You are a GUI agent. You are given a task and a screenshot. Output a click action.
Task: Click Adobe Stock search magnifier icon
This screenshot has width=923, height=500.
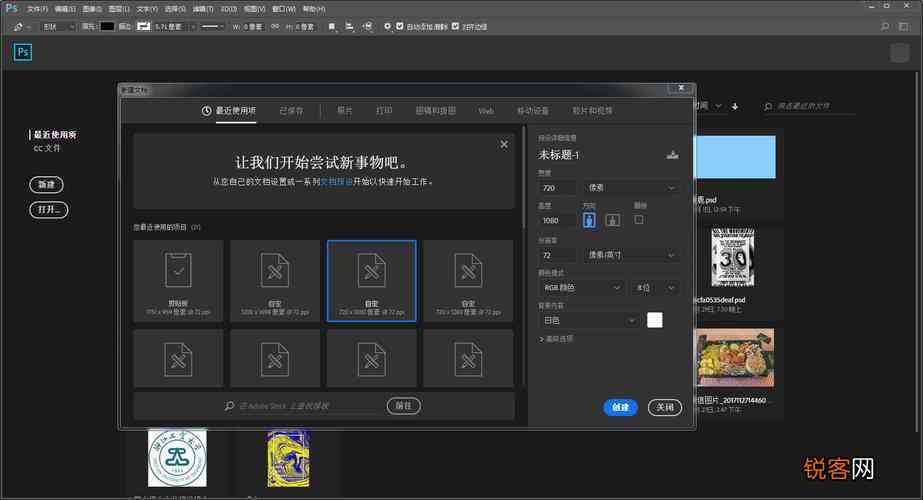pos(230,406)
